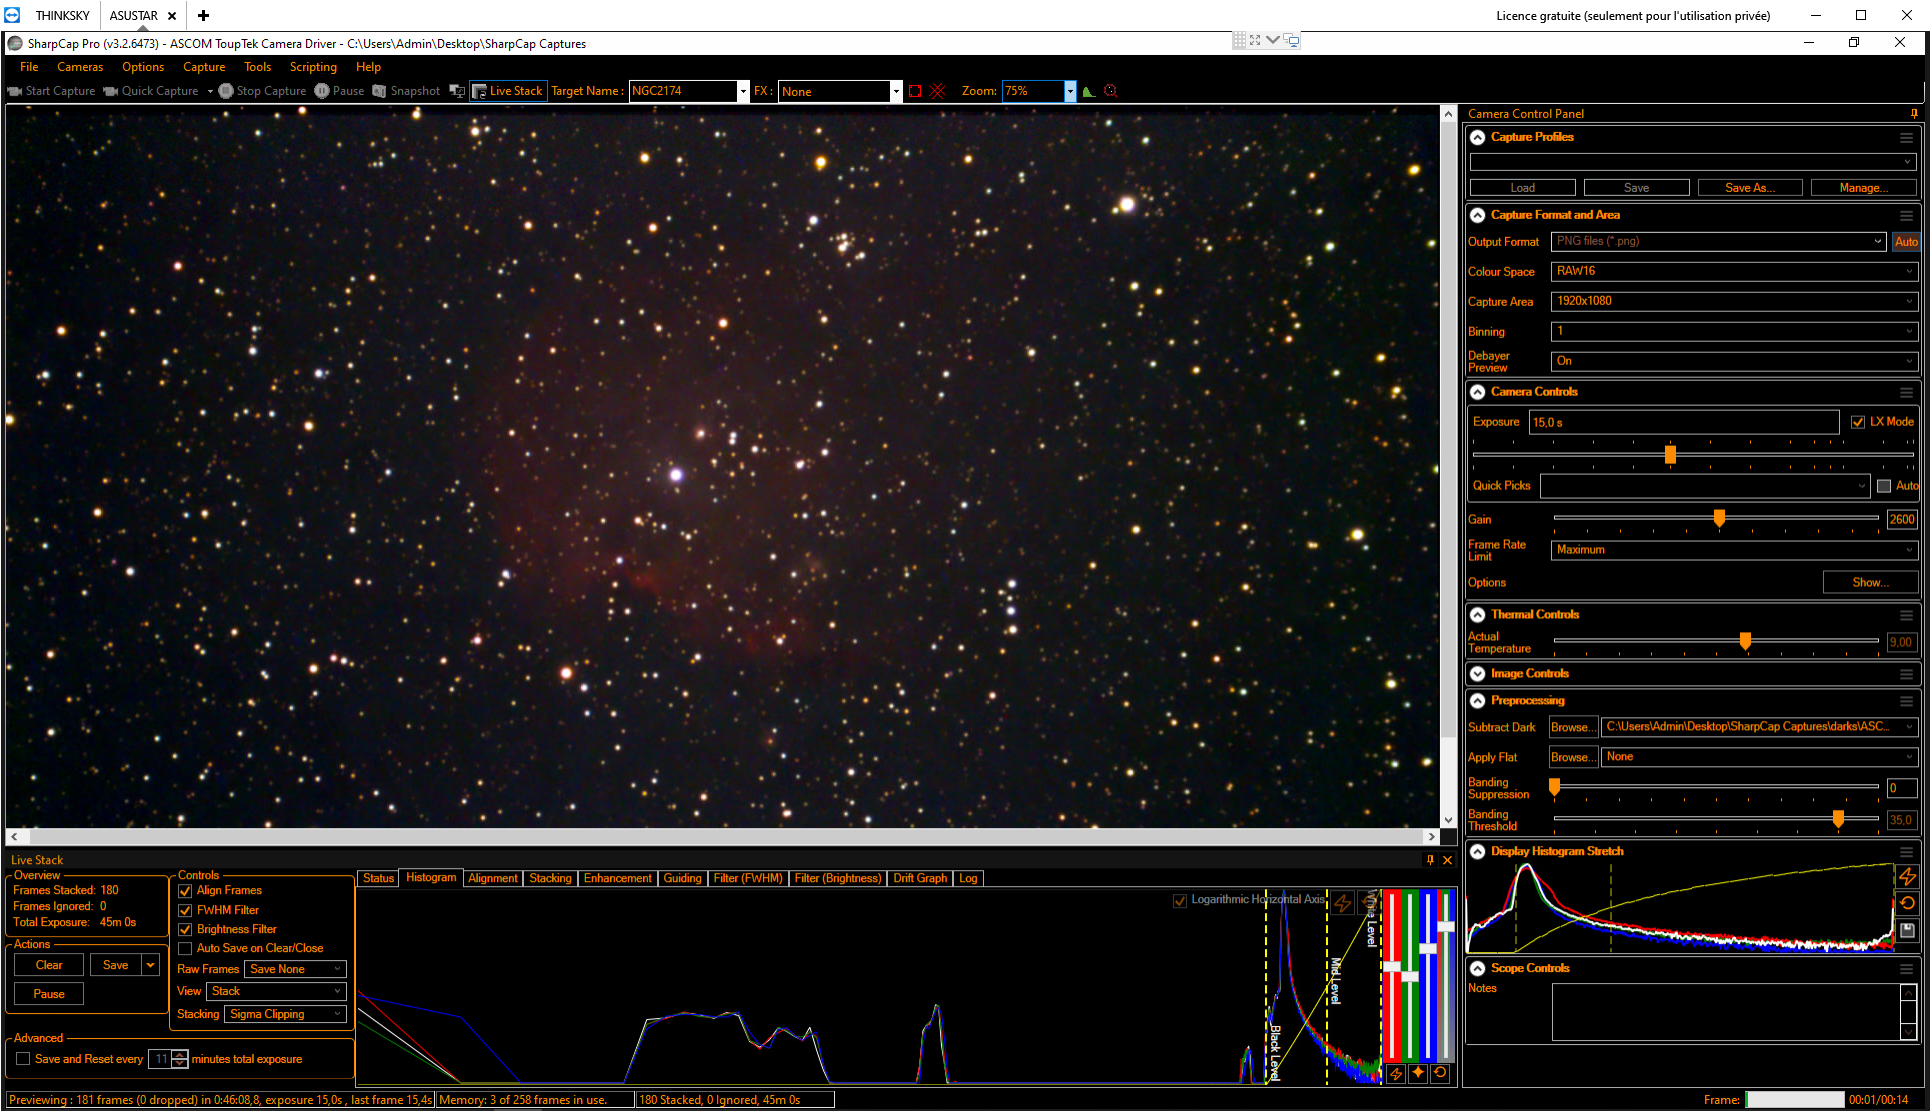The image size is (1931, 1112).
Task: Click Browse next to Subtract Dark
Action: [1573, 728]
